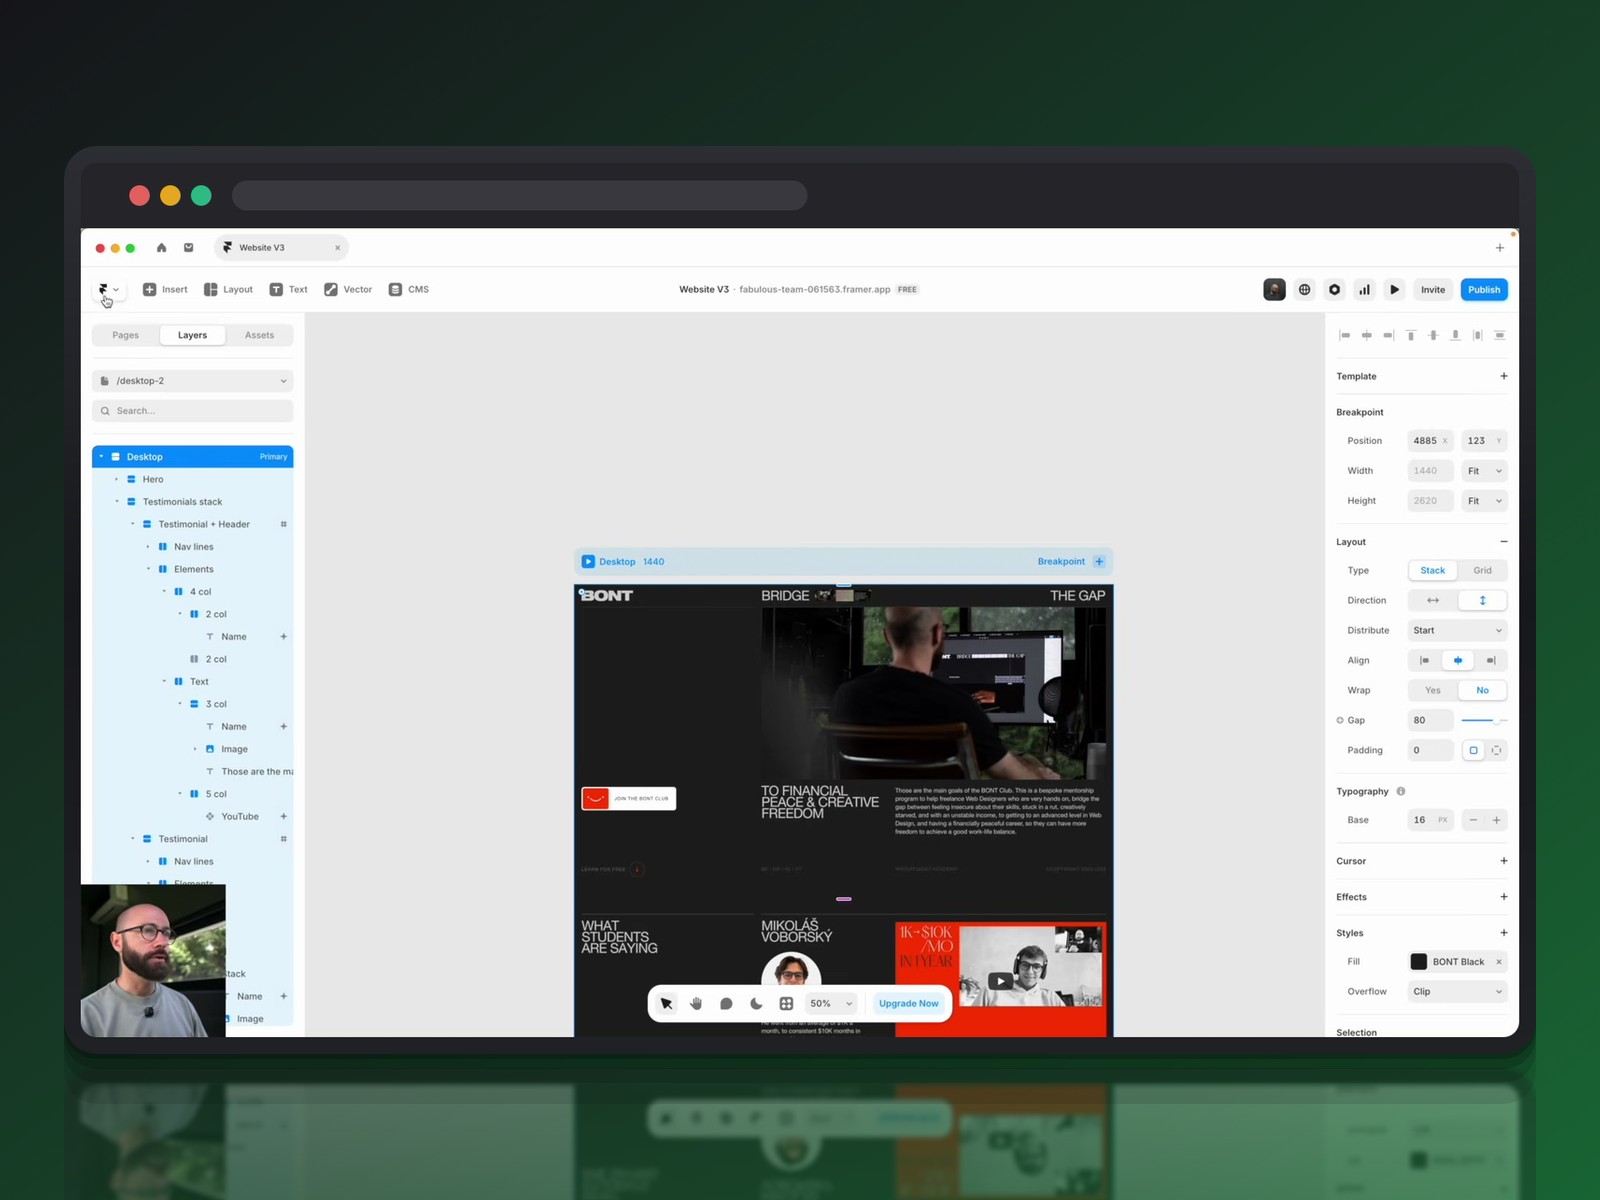Screen dimensions: 1600x1200
Task: Open the inbox icon beside home
Action: [x=188, y=248]
